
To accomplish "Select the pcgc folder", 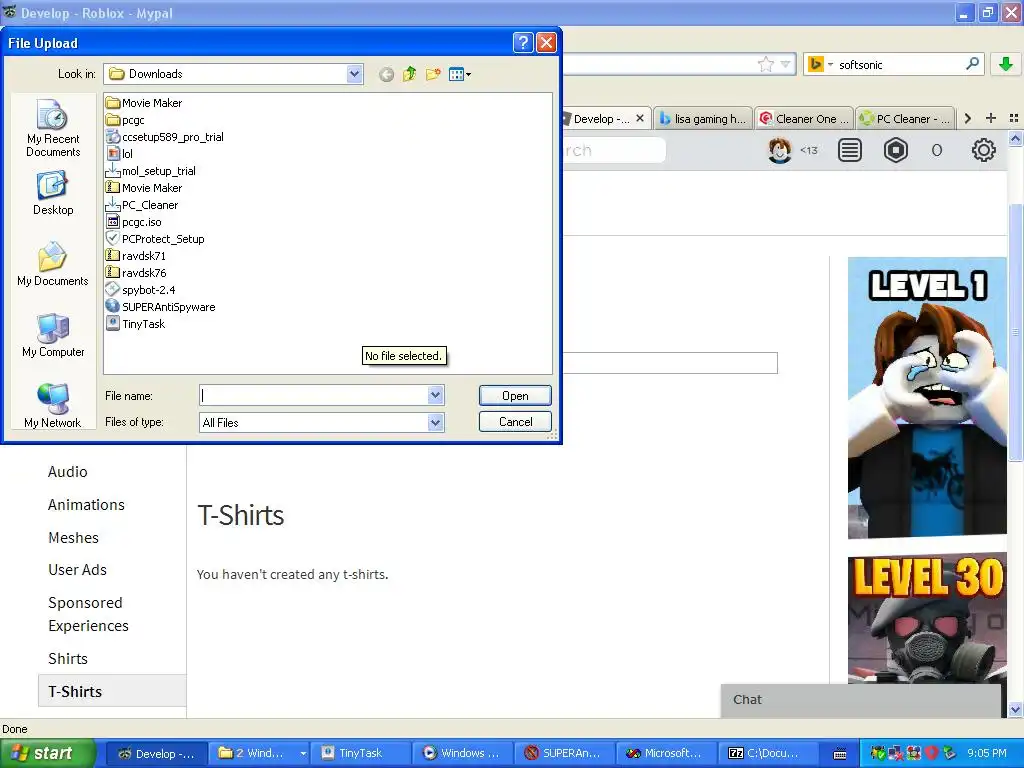I will click(x=125, y=120).
